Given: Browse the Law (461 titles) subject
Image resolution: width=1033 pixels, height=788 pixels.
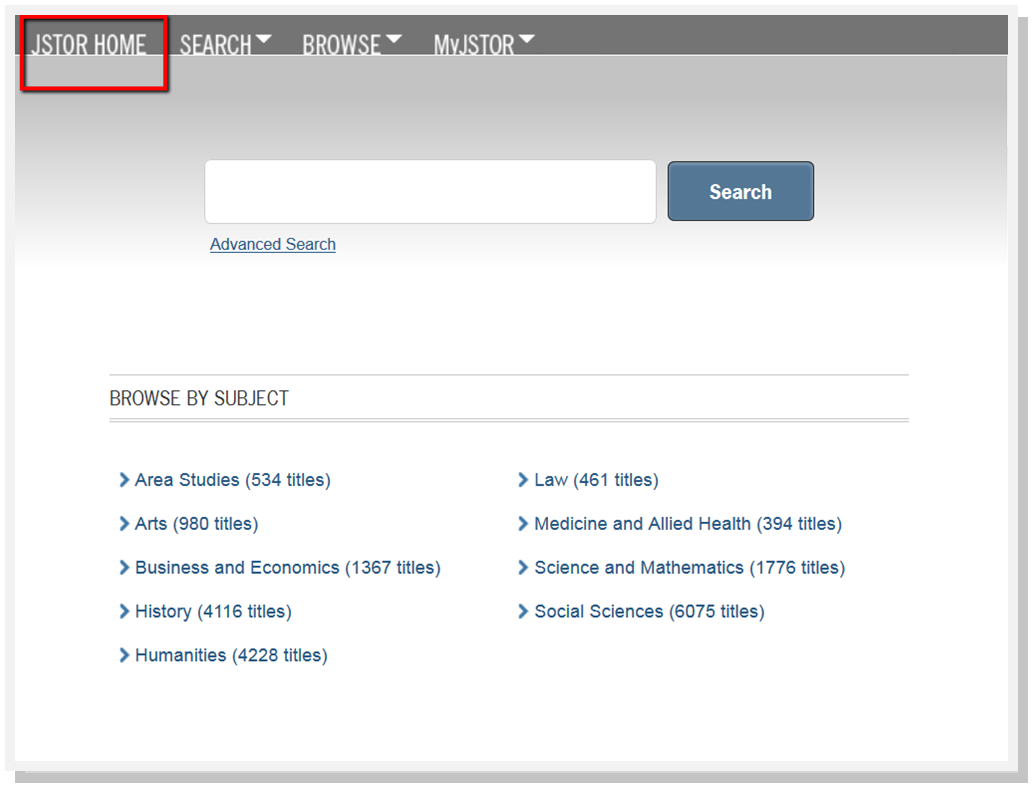Looking at the screenshot, I should click(x=596, y=480).
